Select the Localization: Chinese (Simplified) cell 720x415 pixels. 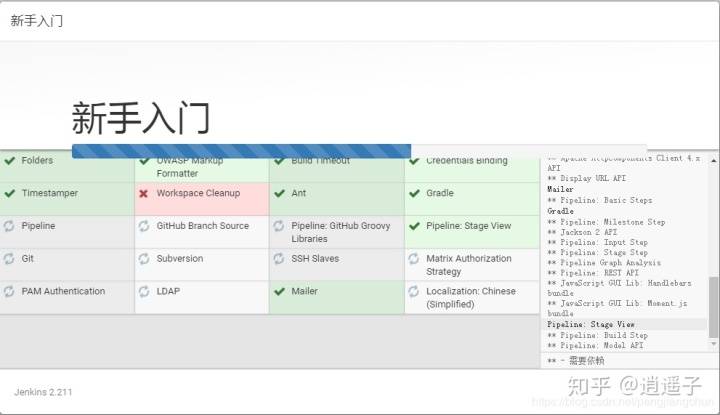point(472,297)
